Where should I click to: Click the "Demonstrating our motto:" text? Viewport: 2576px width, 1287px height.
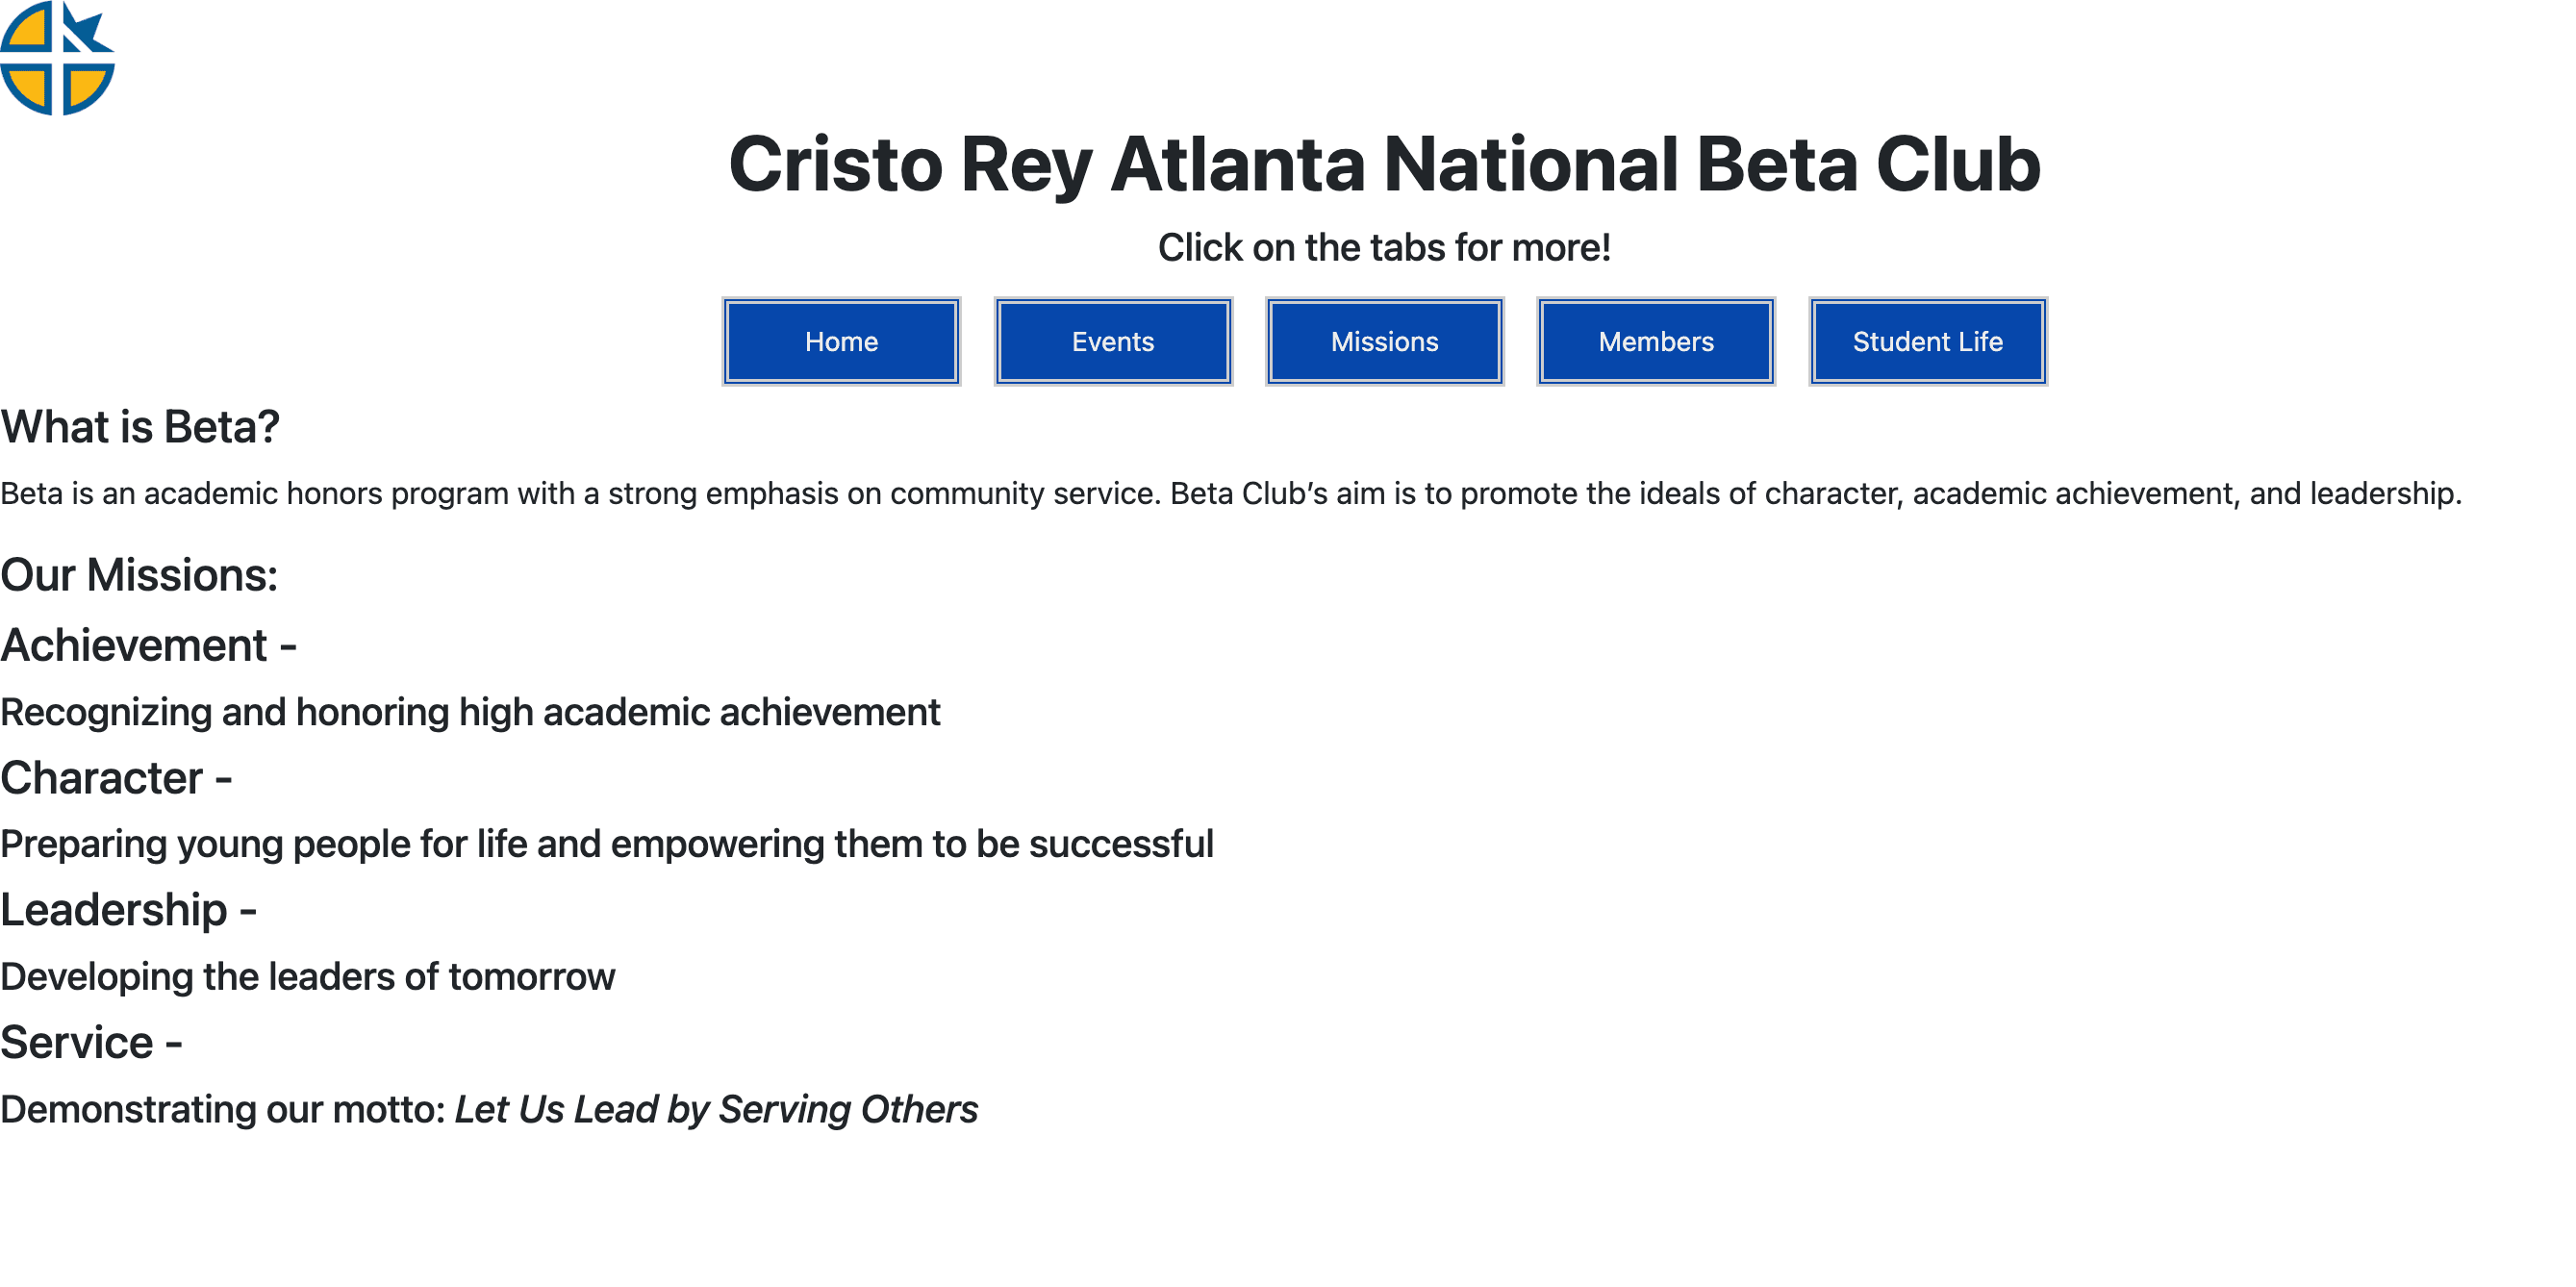point(223,1111)
